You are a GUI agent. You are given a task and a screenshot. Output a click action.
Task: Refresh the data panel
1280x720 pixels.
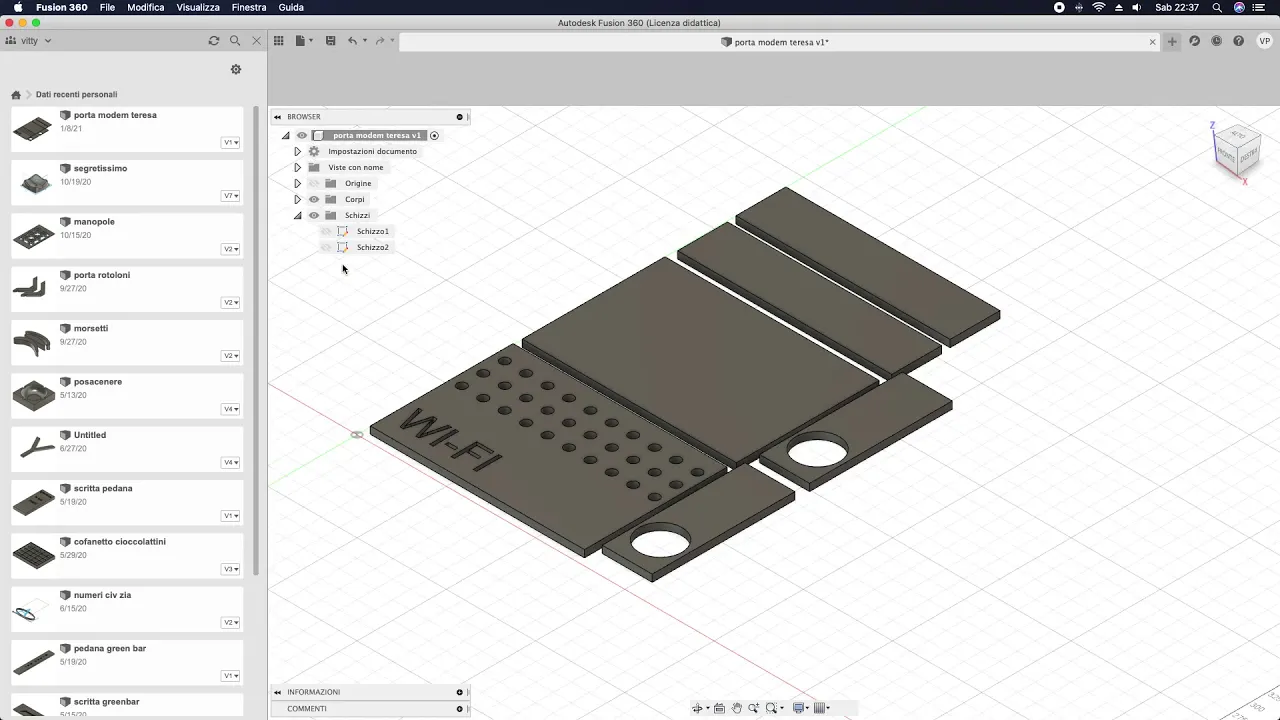click(x=213, y=41)
